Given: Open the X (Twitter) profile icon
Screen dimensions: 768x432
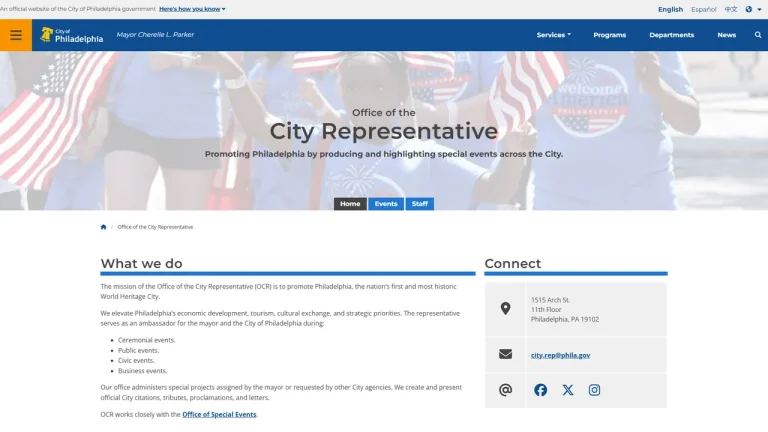Looking at the screenshot, I should pos(568,390).
